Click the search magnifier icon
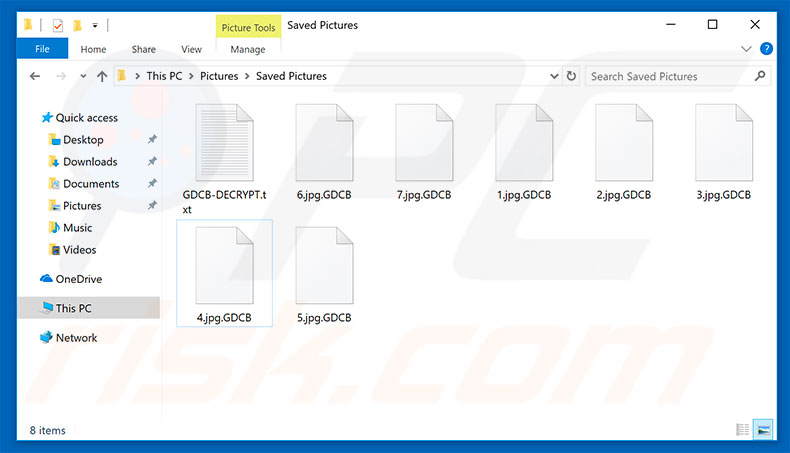 point(760,76)
